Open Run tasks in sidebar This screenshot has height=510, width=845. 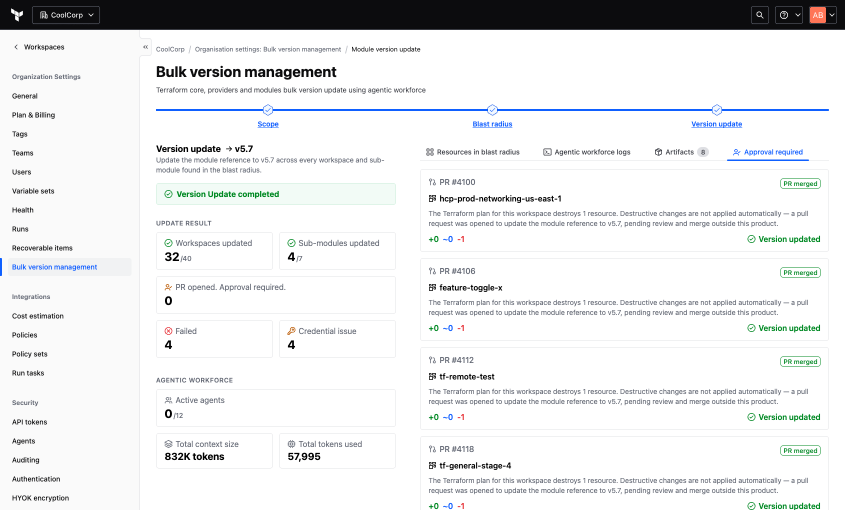[28, 373]
